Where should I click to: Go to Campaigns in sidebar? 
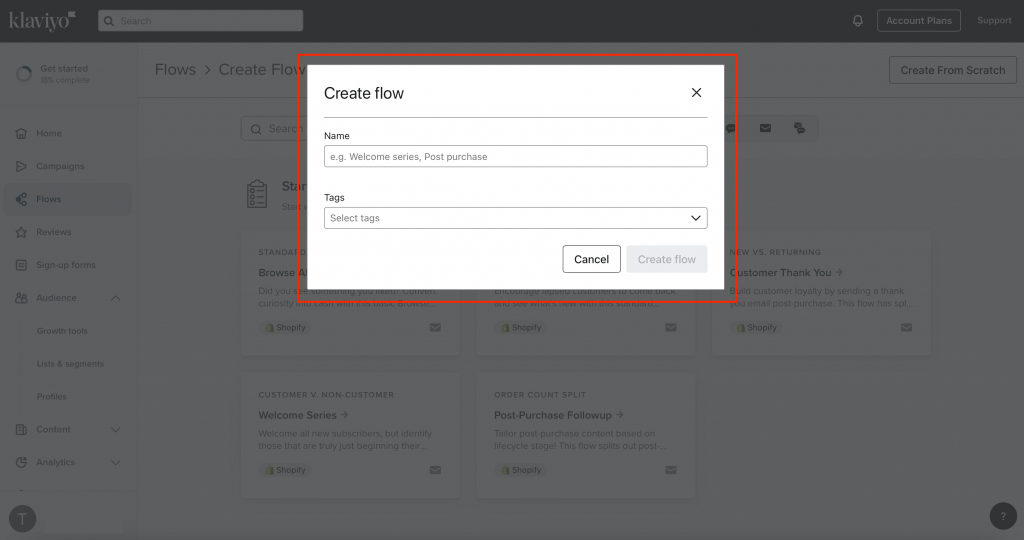(x=60, y=166)
